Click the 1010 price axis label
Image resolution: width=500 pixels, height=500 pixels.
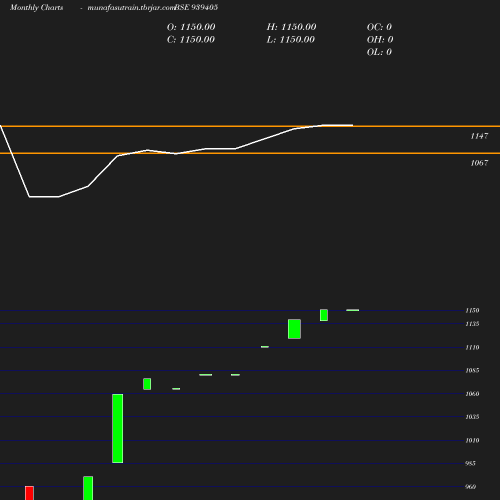click(x=472, y=440)
